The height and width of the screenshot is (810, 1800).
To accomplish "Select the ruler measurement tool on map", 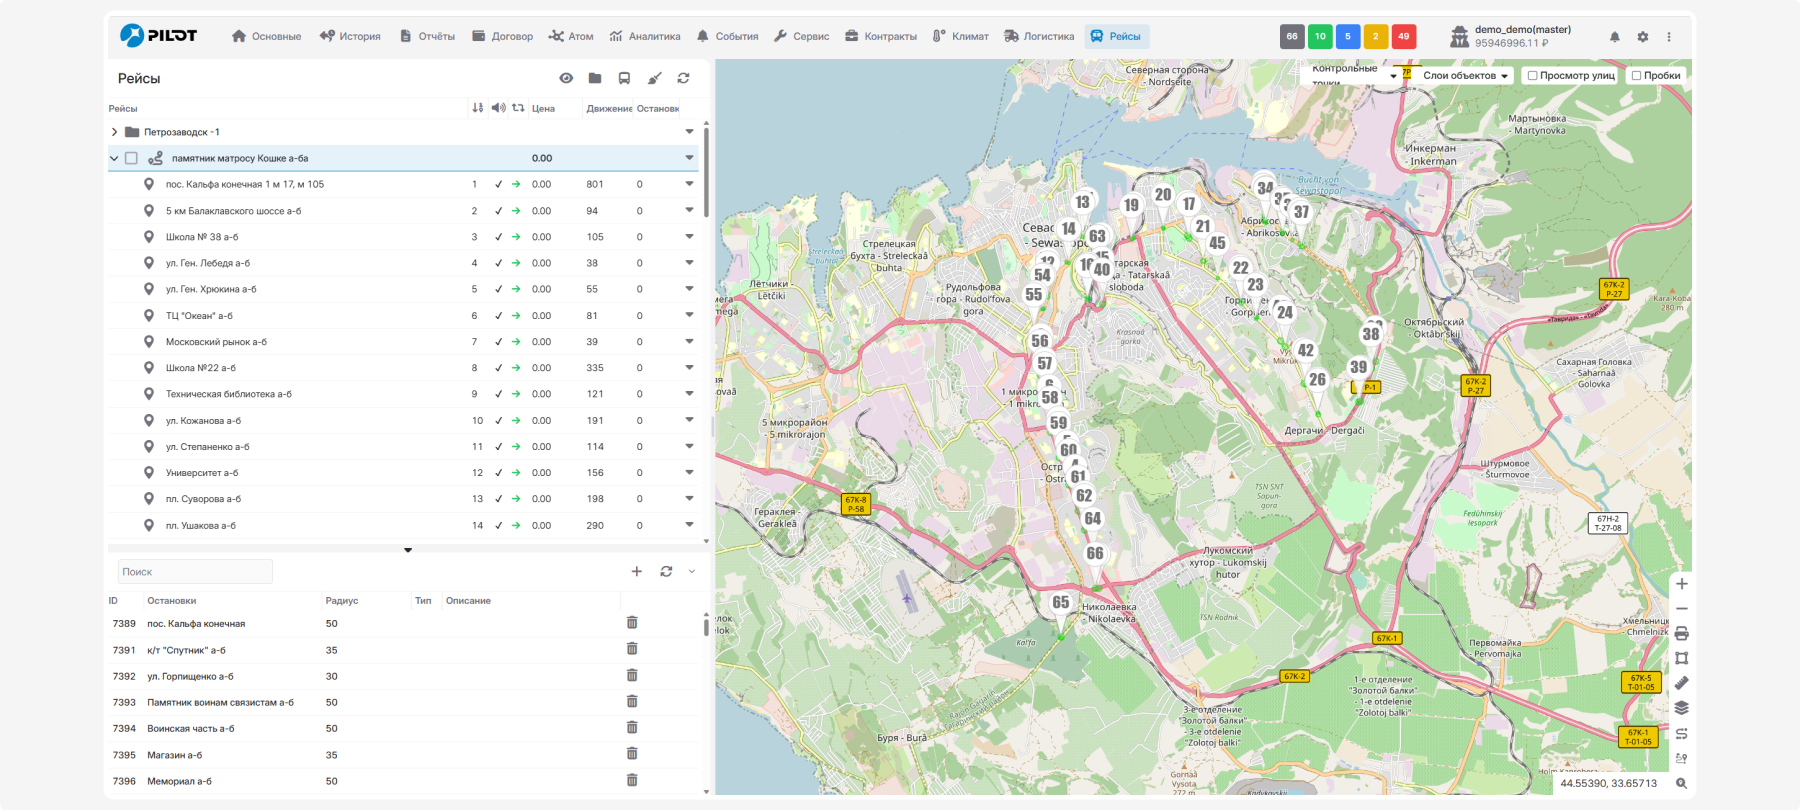I will [1681, 683].
